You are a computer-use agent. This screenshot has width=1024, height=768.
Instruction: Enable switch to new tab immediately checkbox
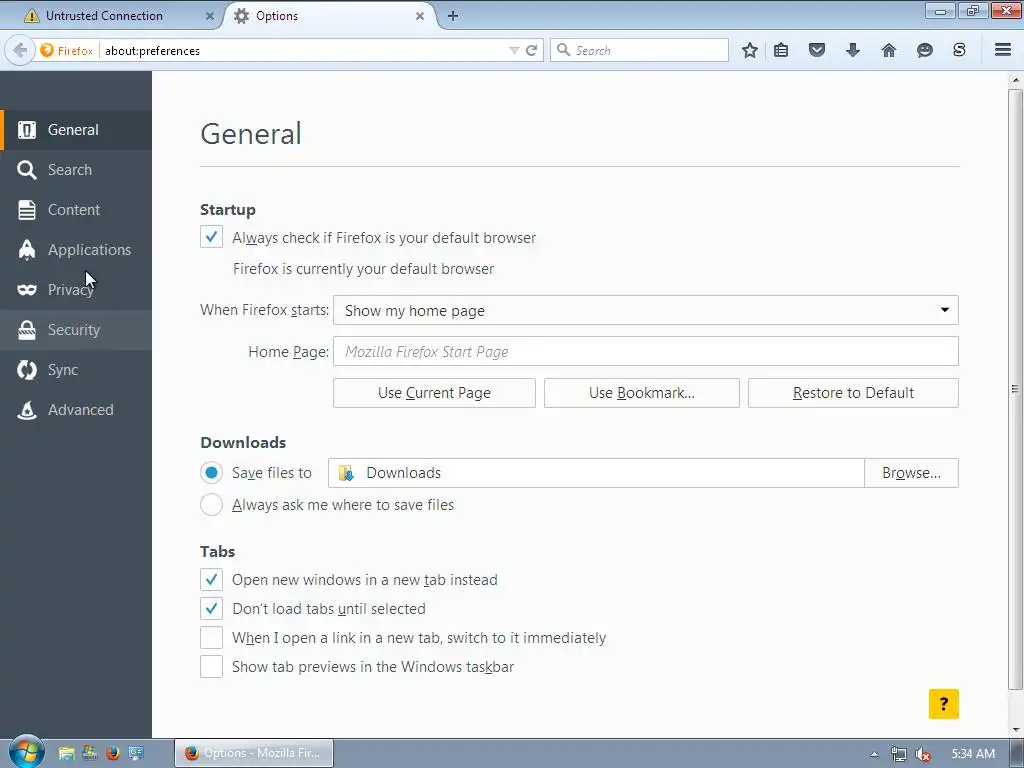coord(211,637)
